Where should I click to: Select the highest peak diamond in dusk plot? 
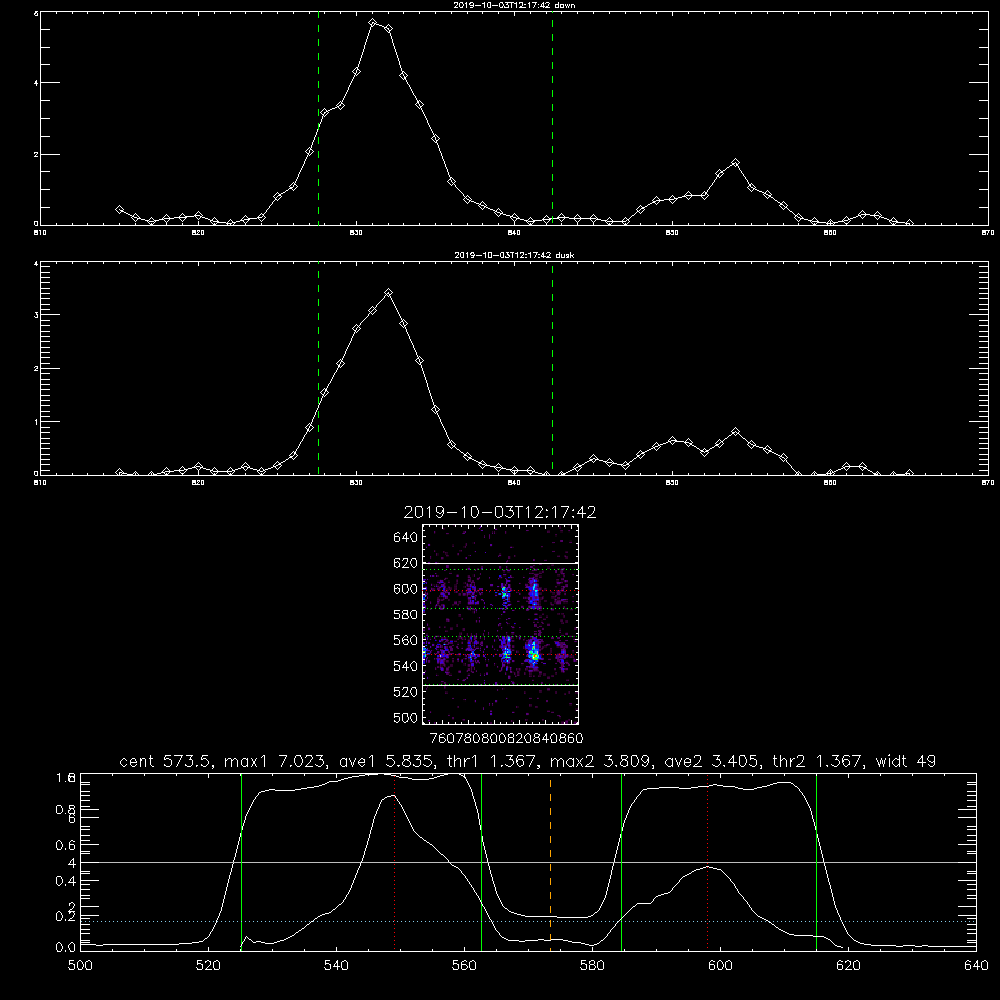point(388,293)
